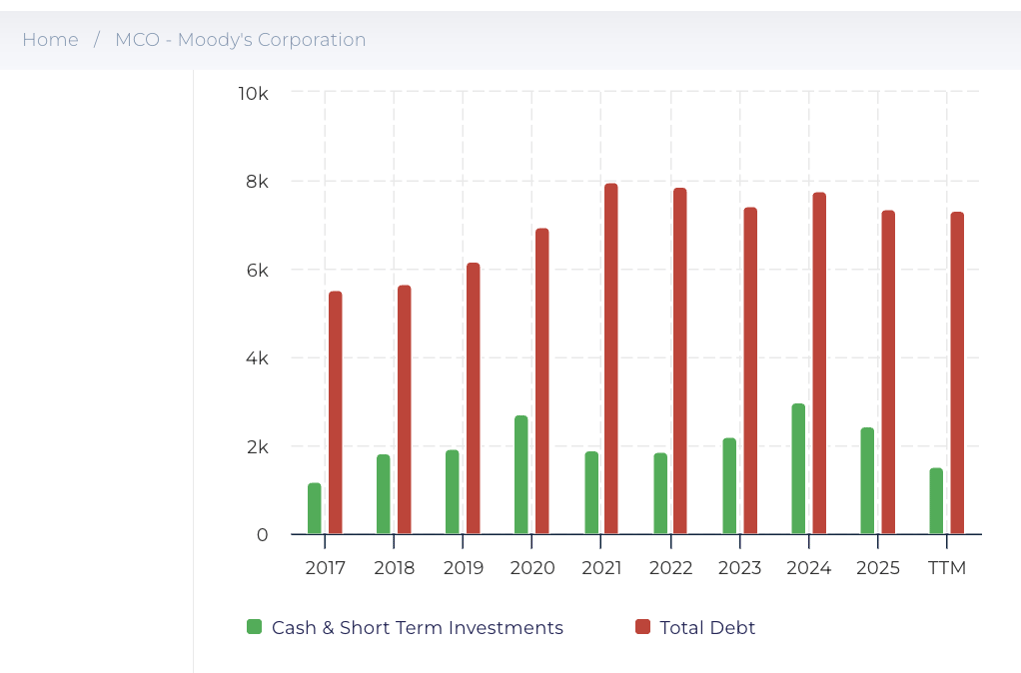Screen dimensions: 1021x673
Task: Click the red Total Debt legend swatch
Action: (x=643, y=627)
